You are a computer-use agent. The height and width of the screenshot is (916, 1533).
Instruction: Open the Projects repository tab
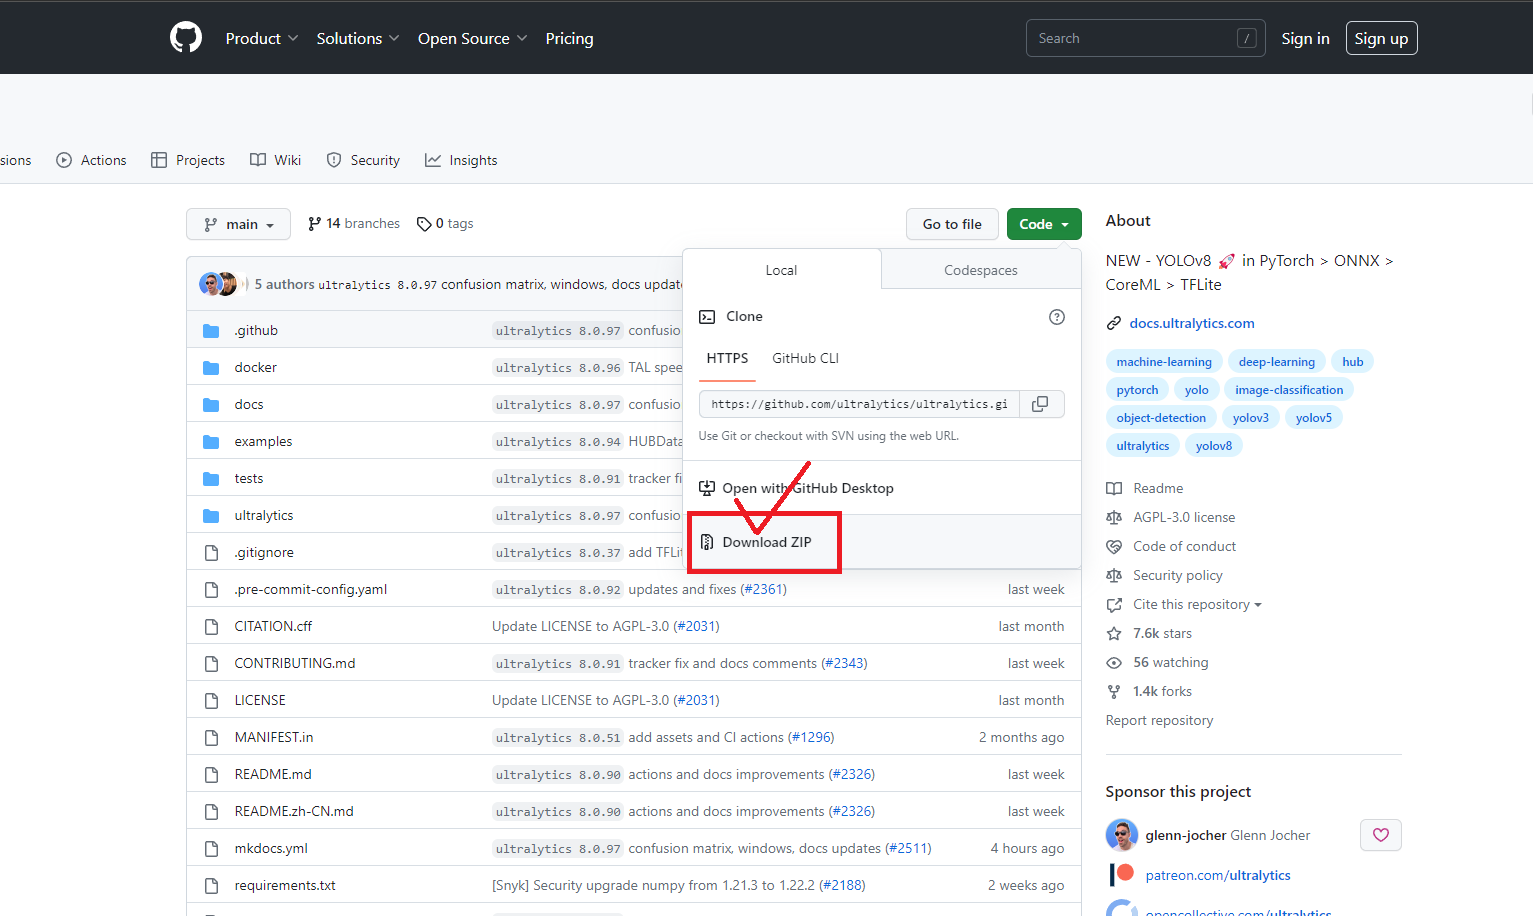[188, 160]
